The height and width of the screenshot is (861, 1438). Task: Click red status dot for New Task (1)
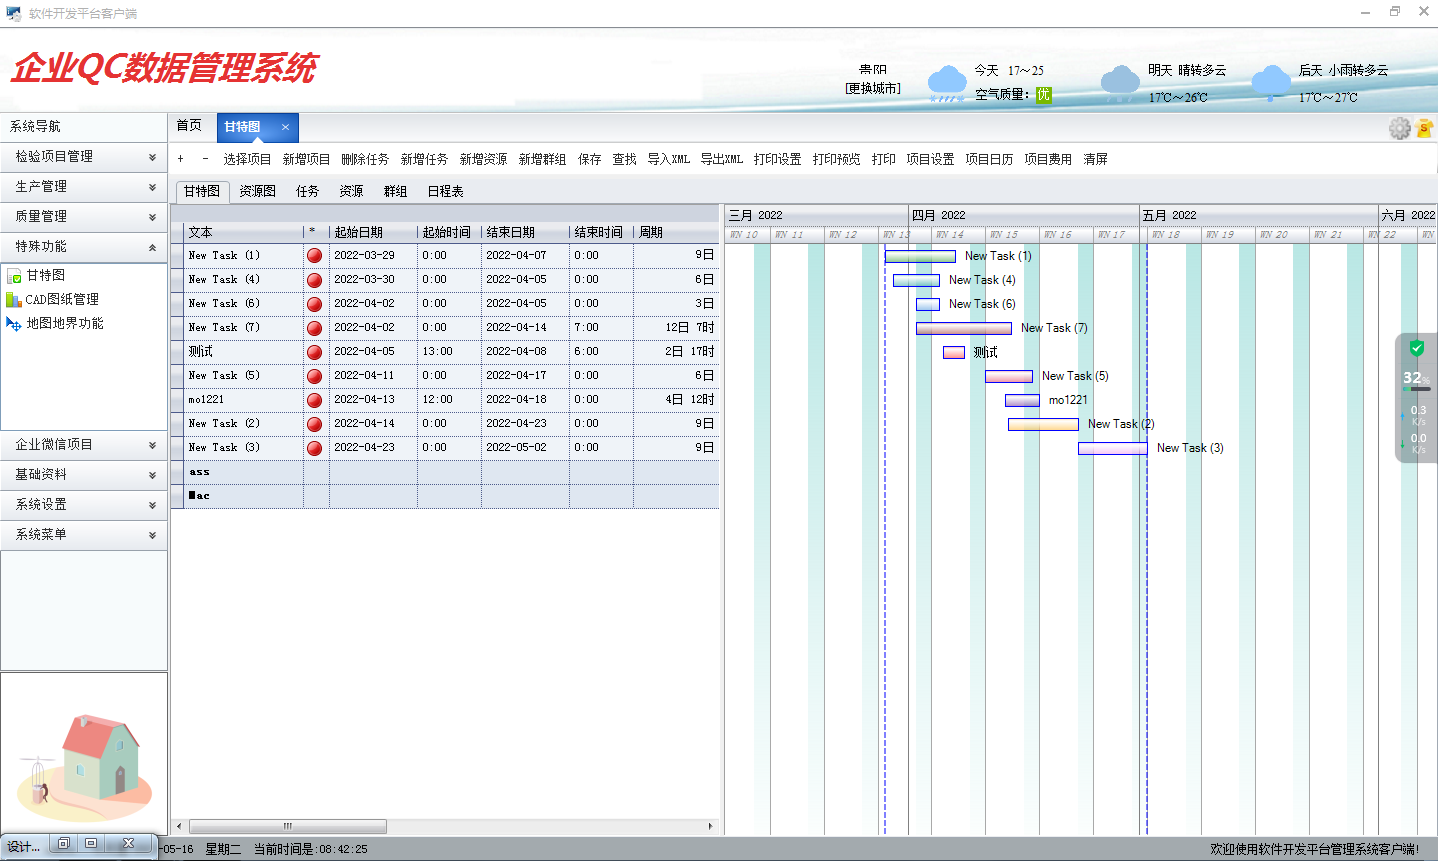[314, 256]
